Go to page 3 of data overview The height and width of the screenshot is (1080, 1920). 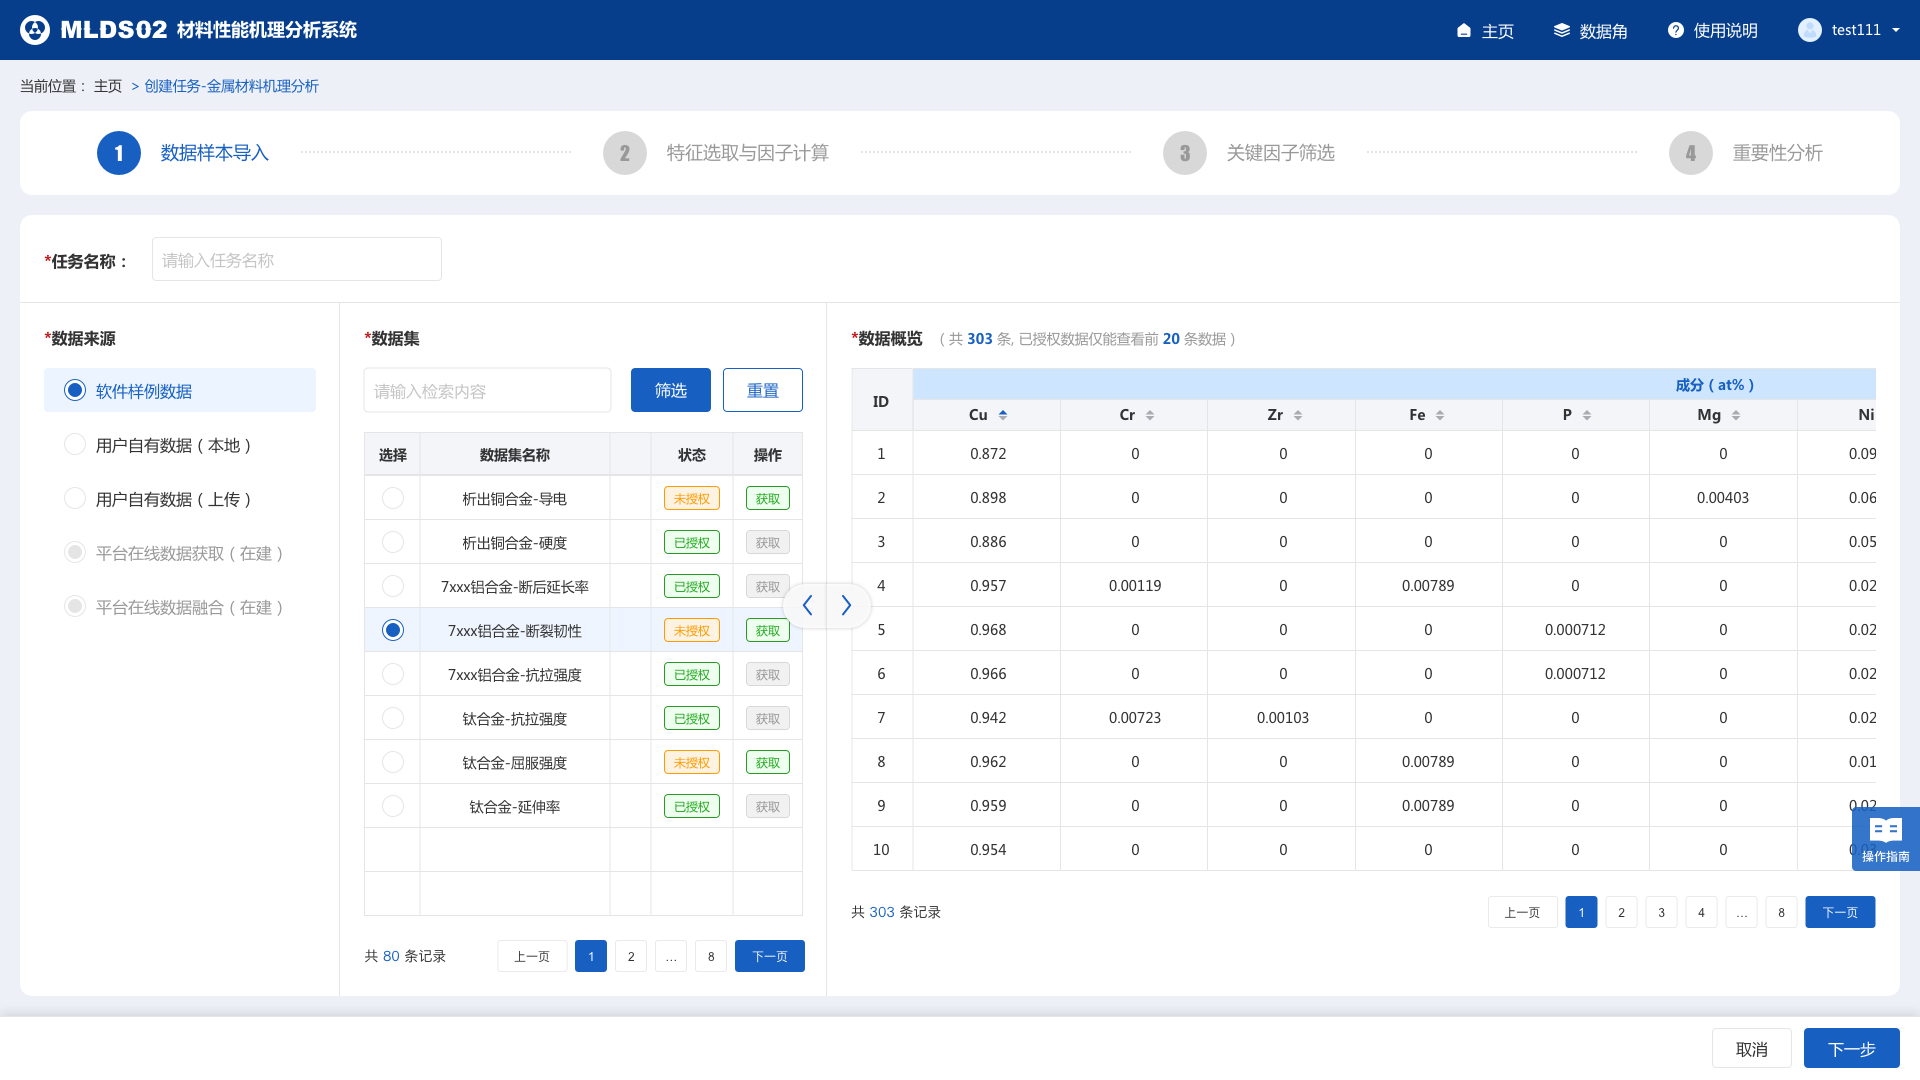point(1661,912)
